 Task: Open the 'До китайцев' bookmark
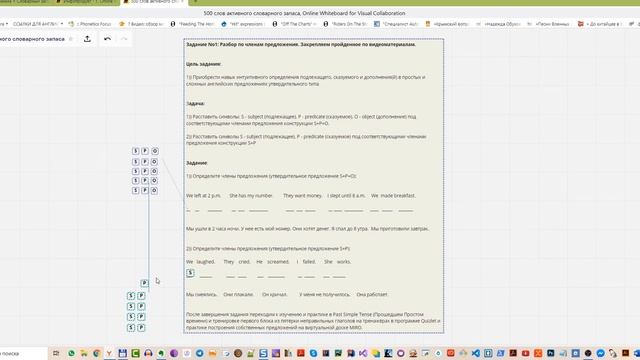[600, 24]
